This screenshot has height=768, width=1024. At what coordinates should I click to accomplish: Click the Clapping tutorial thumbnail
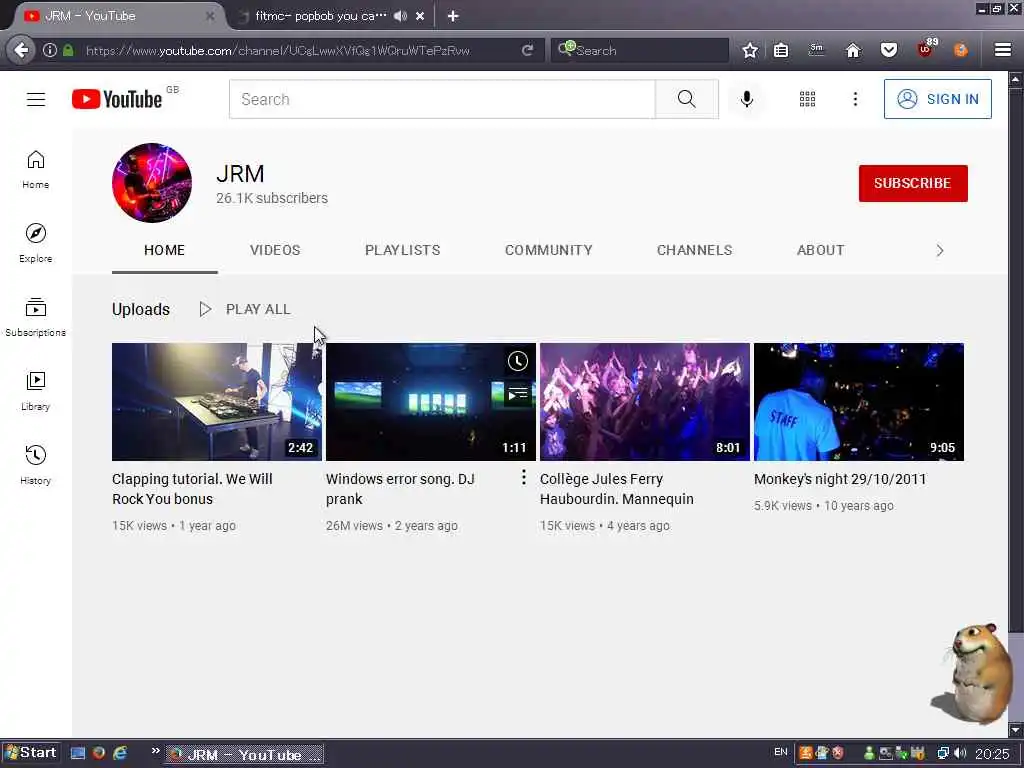click(217, 402)
